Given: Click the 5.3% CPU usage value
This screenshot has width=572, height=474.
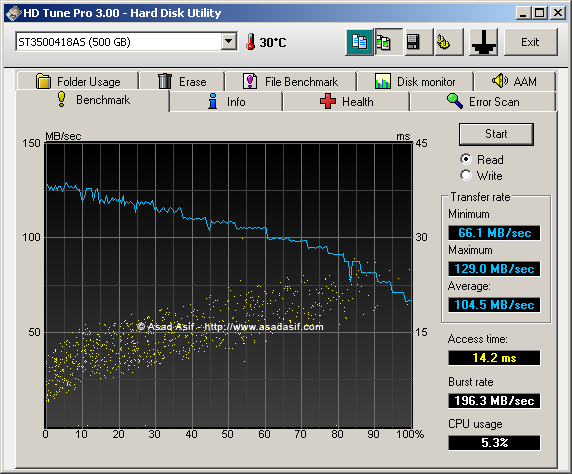Looking at the screenshot, I should [x=494, y=443].
